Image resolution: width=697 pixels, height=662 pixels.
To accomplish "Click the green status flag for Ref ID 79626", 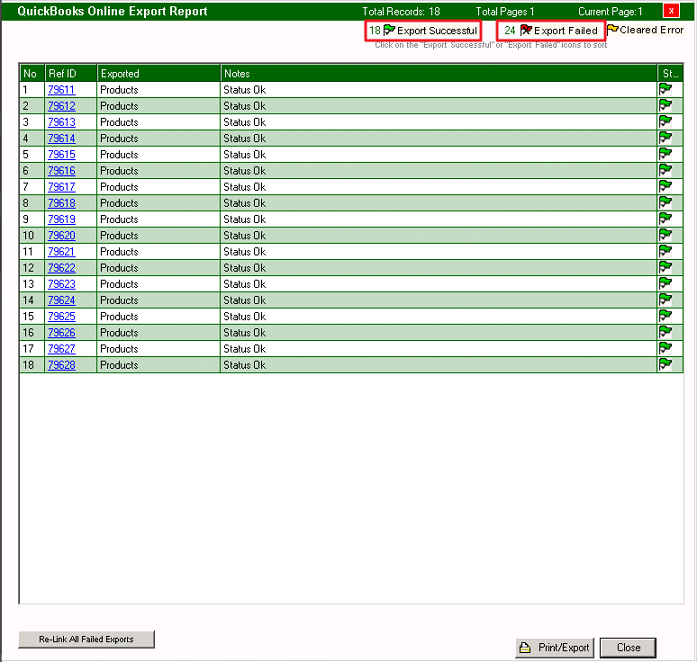I will 665,332.
